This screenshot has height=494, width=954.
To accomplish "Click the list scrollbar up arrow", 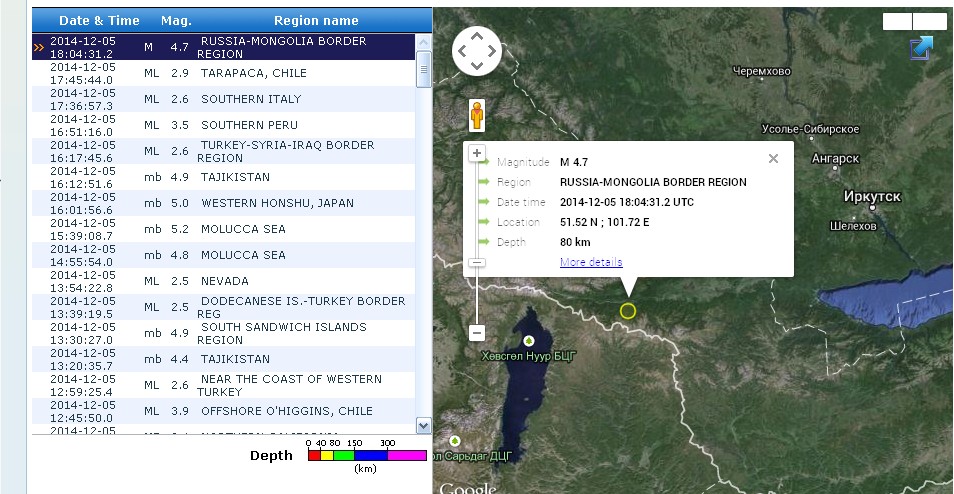I will pos(423,42).
